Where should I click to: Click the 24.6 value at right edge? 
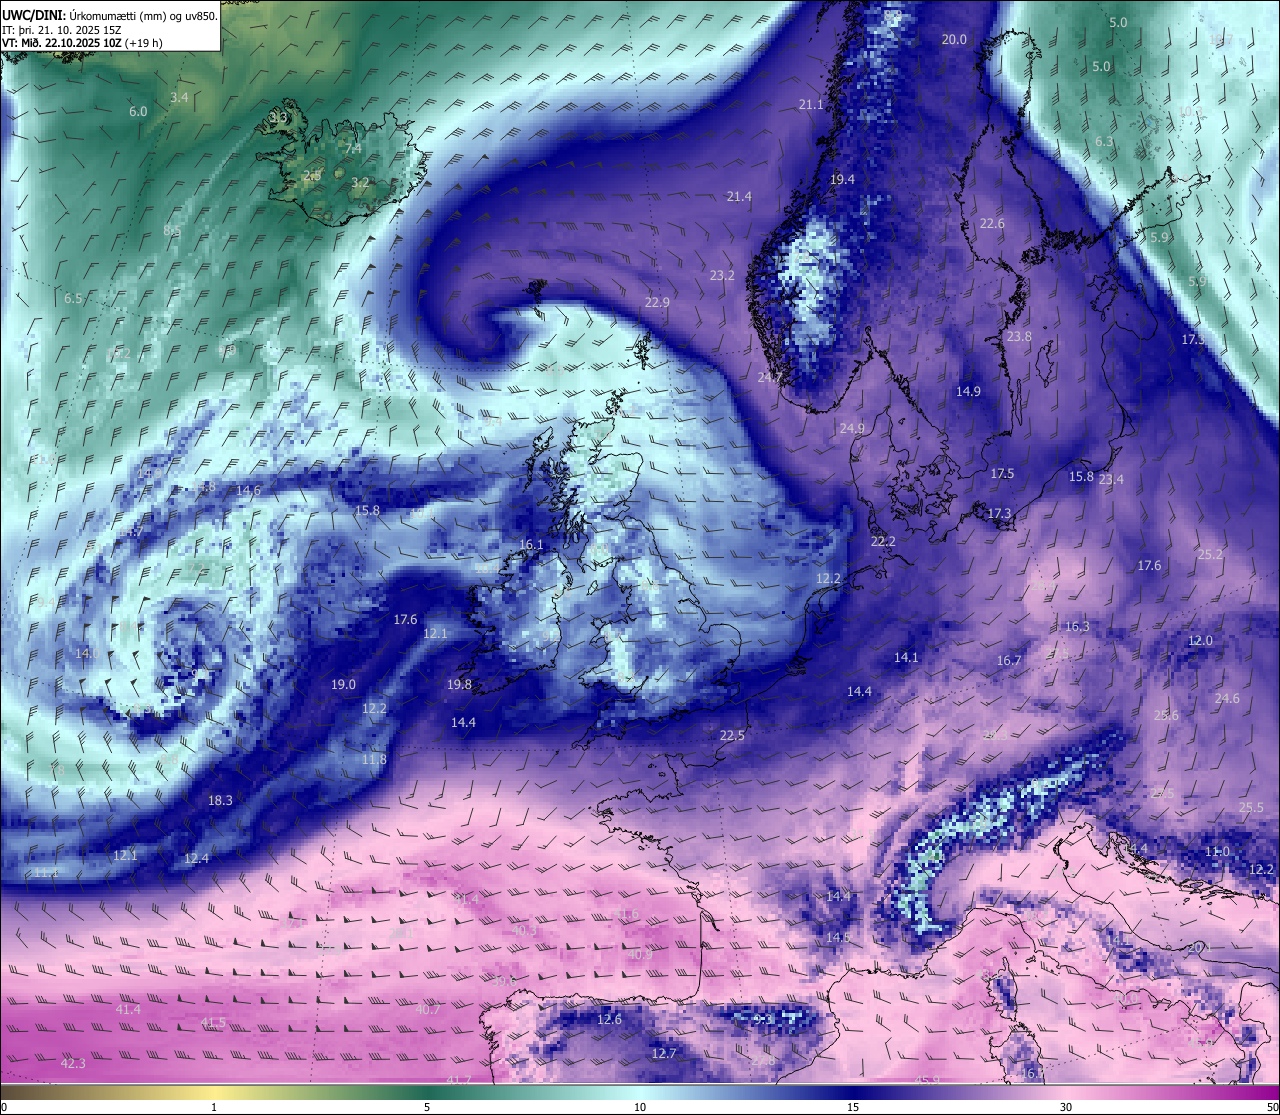1227,699
